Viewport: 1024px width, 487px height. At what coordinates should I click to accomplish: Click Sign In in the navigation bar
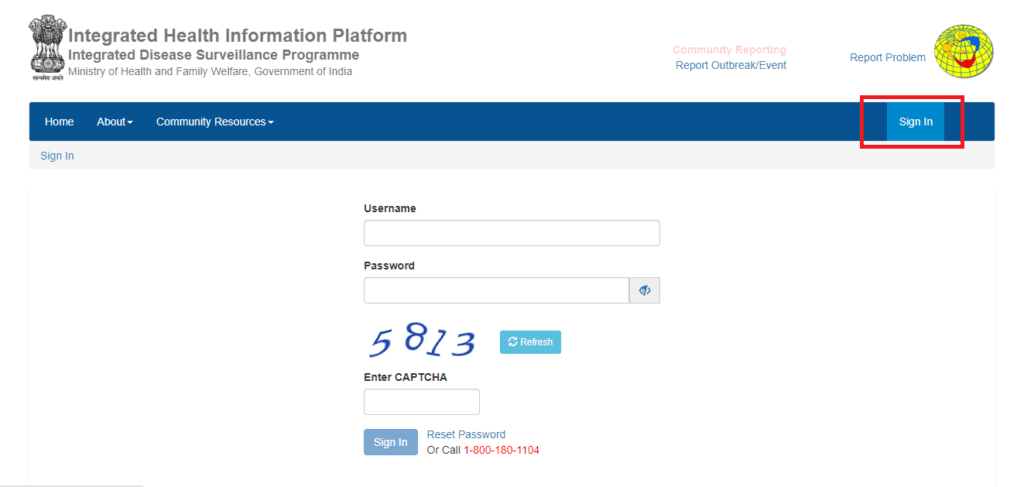point(916,122)
